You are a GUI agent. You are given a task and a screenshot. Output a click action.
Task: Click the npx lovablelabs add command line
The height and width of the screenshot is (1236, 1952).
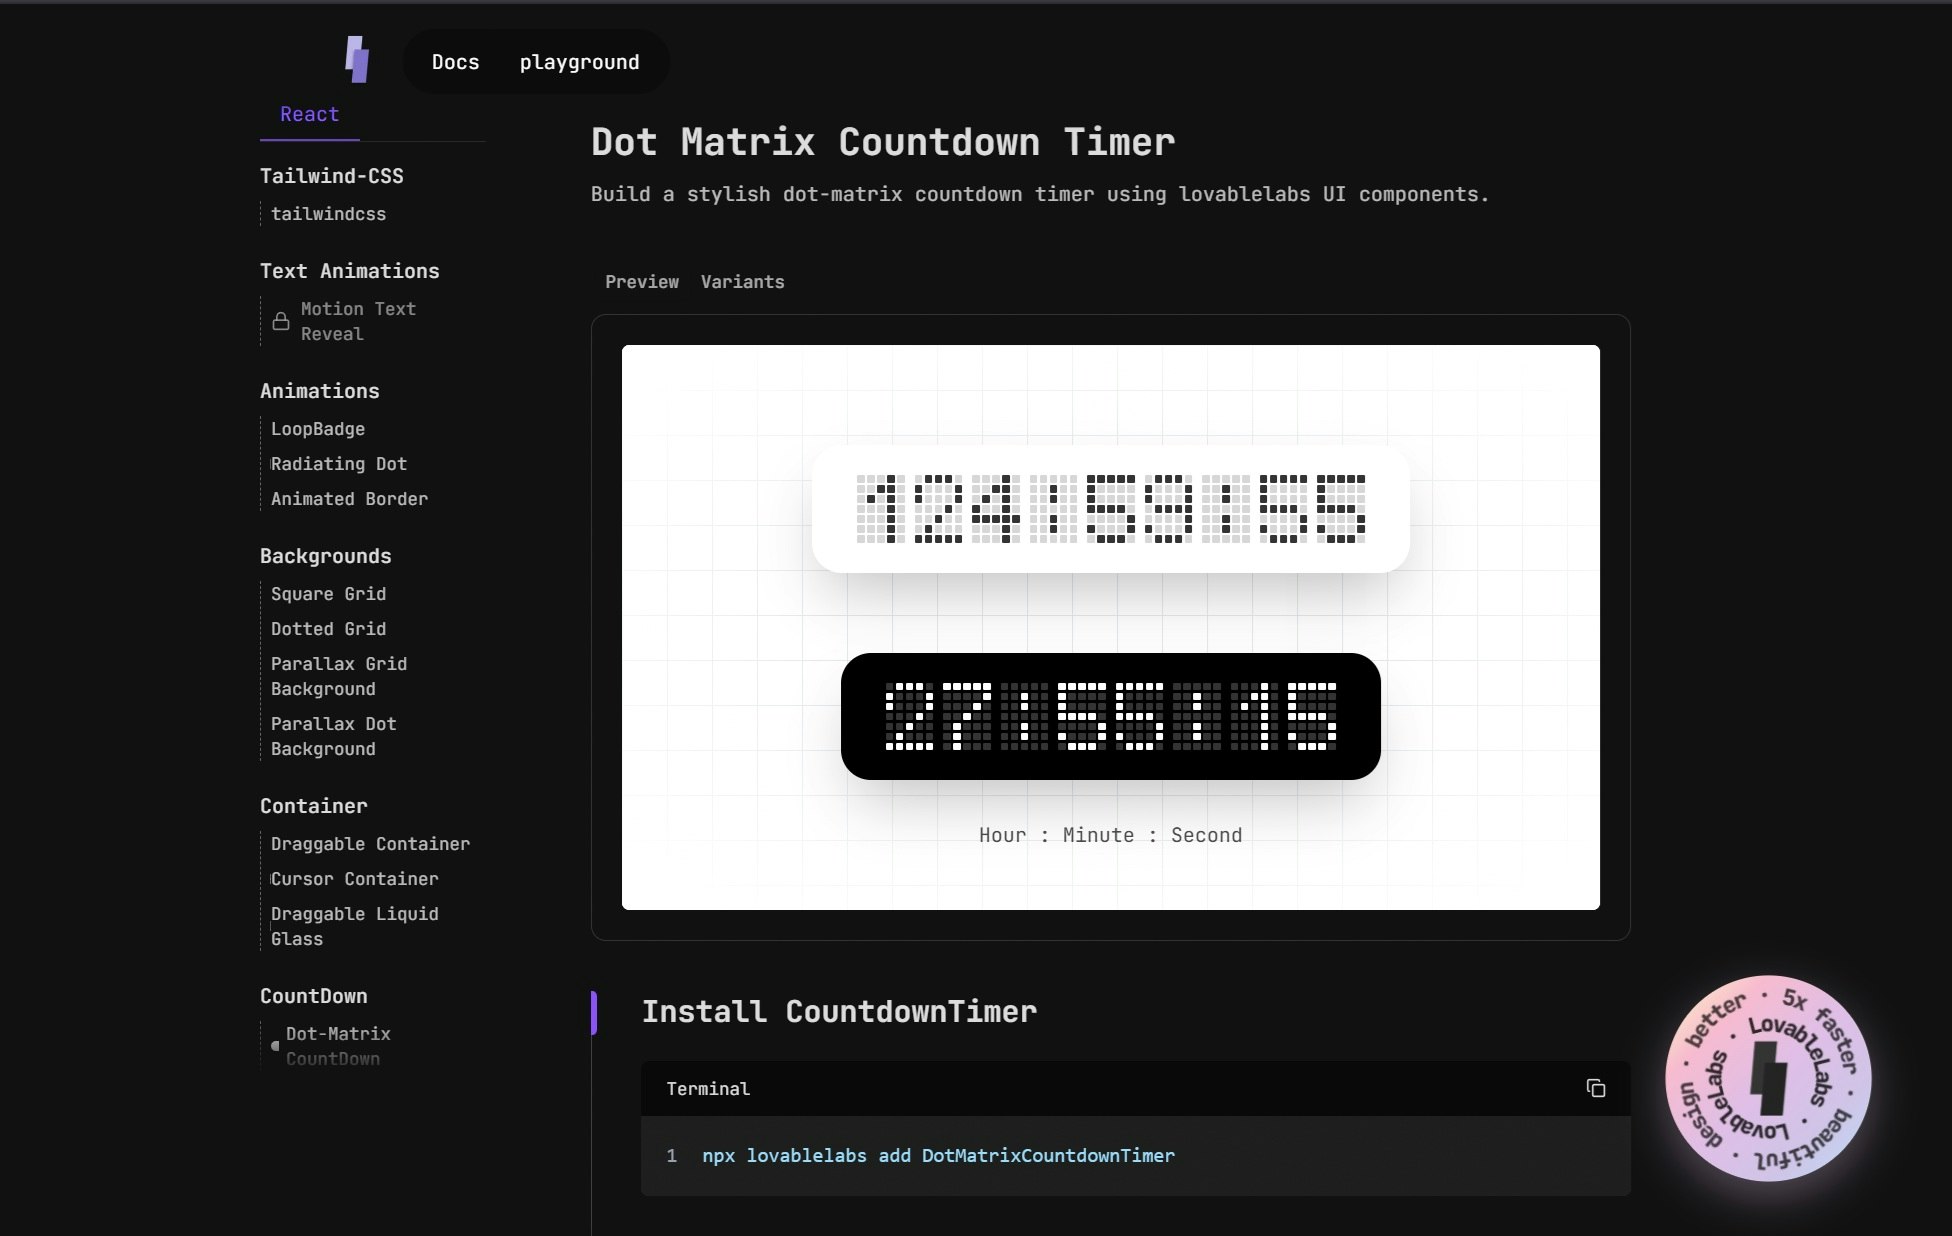(938, 1155)
